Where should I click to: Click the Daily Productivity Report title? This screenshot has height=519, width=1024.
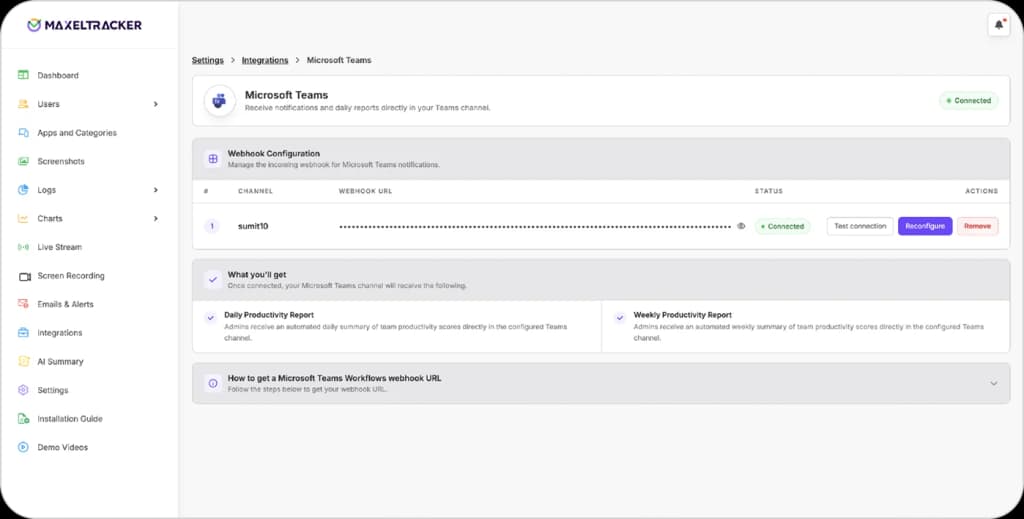[269, 315]
